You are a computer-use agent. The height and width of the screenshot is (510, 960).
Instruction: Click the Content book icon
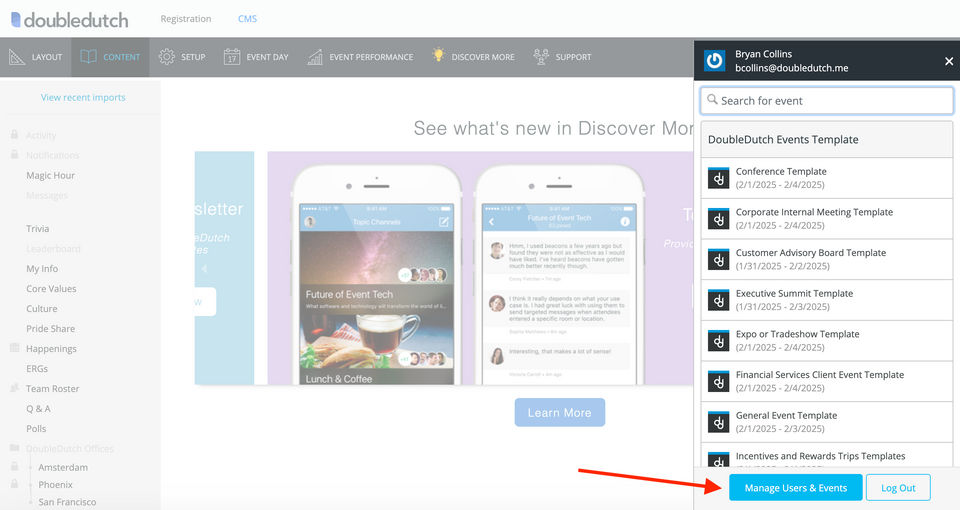(x=88, y=57)
